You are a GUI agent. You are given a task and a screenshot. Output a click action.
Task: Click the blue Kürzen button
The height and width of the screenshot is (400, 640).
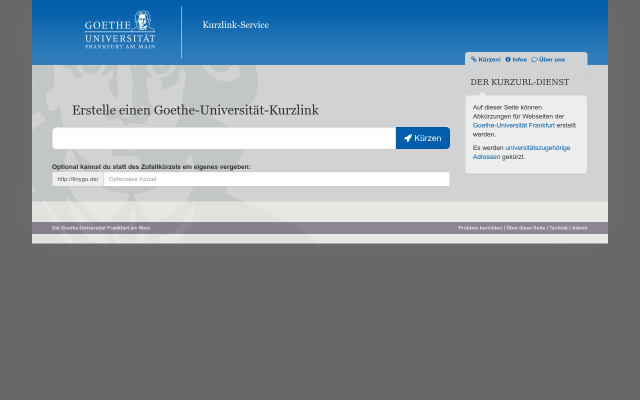423,138
